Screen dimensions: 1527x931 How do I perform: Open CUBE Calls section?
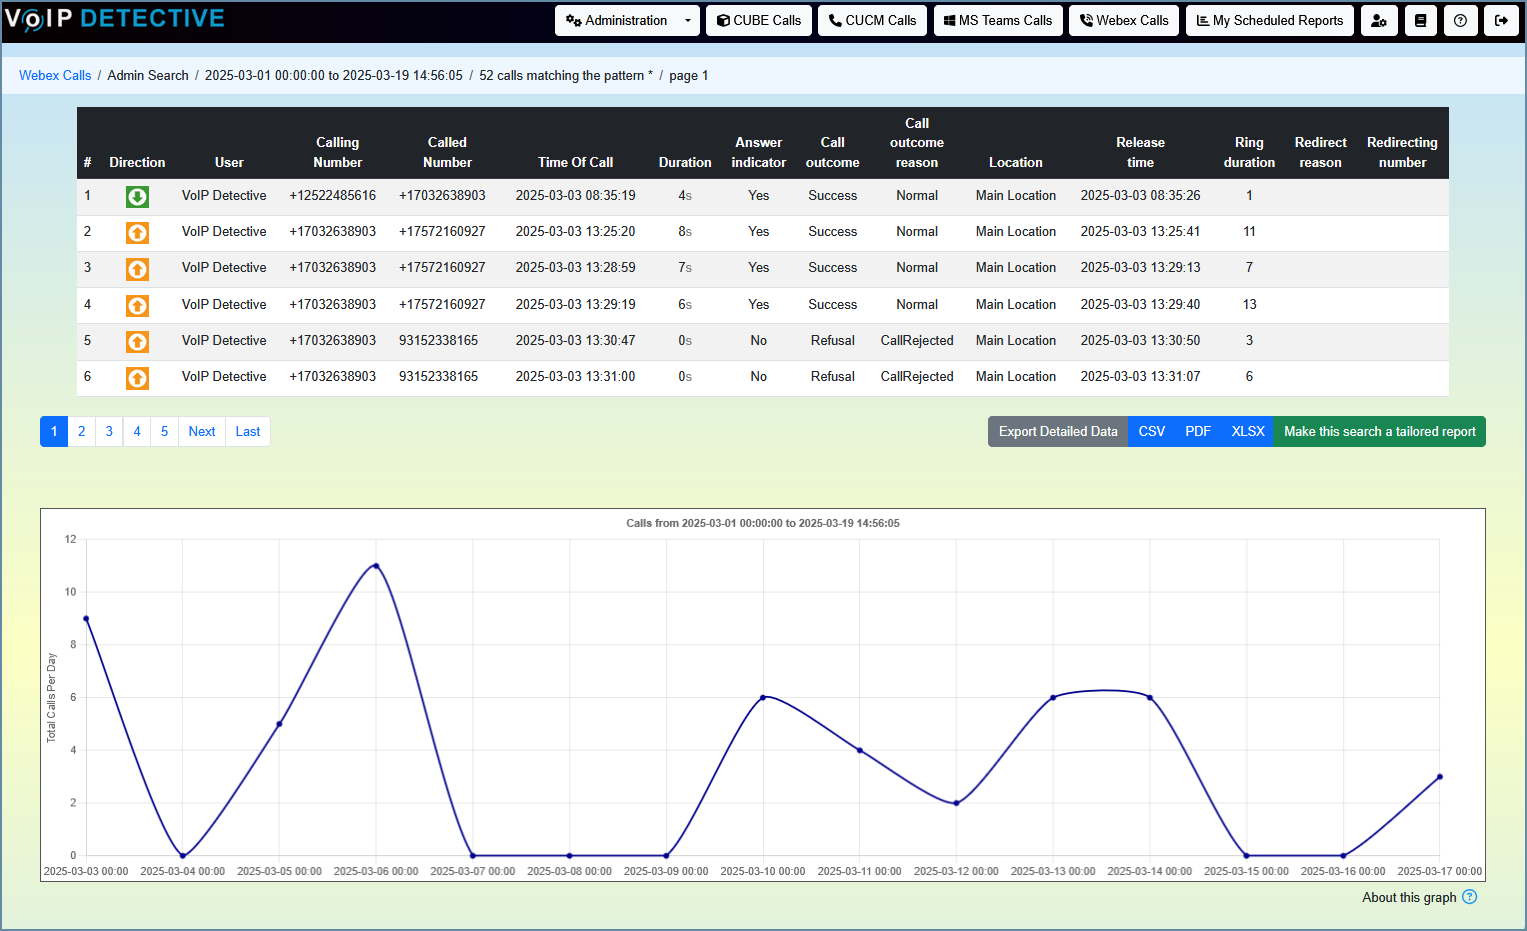point(759,20)
